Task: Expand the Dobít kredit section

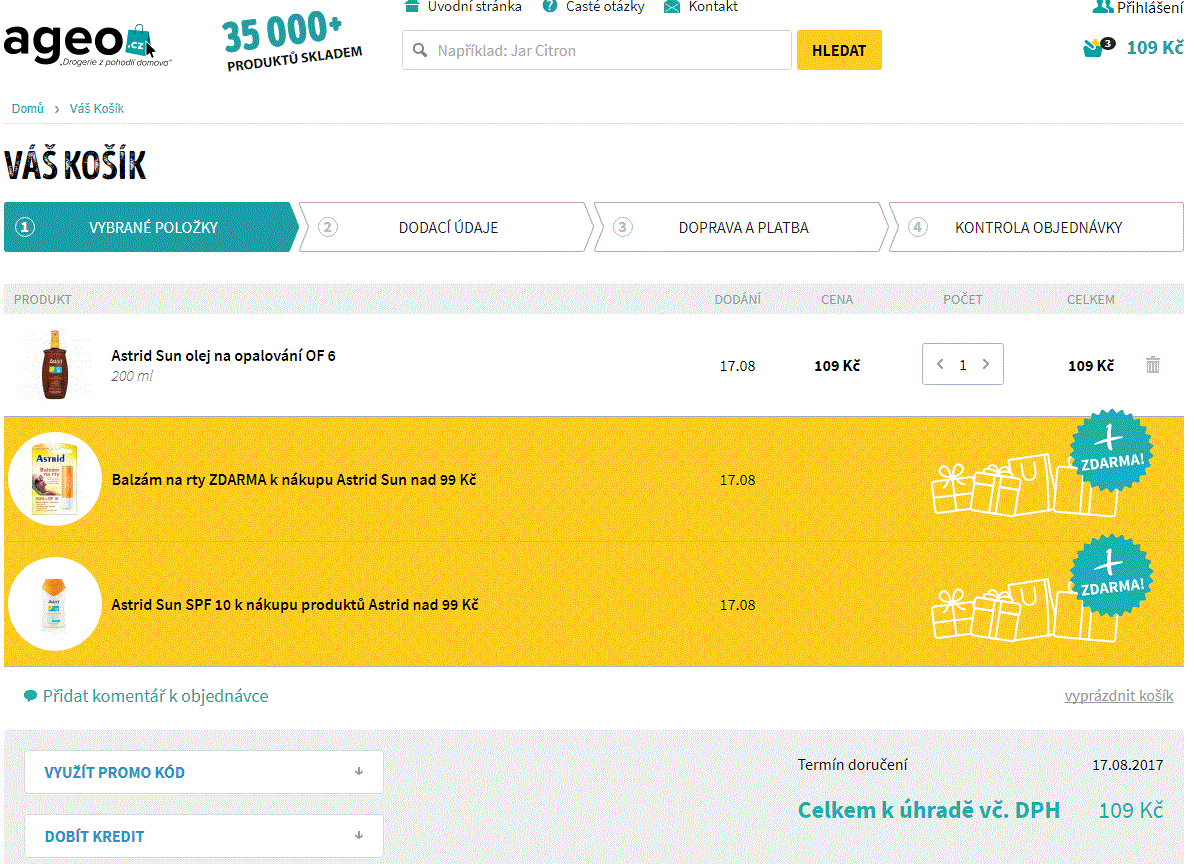Action: [x=203, y=836]
